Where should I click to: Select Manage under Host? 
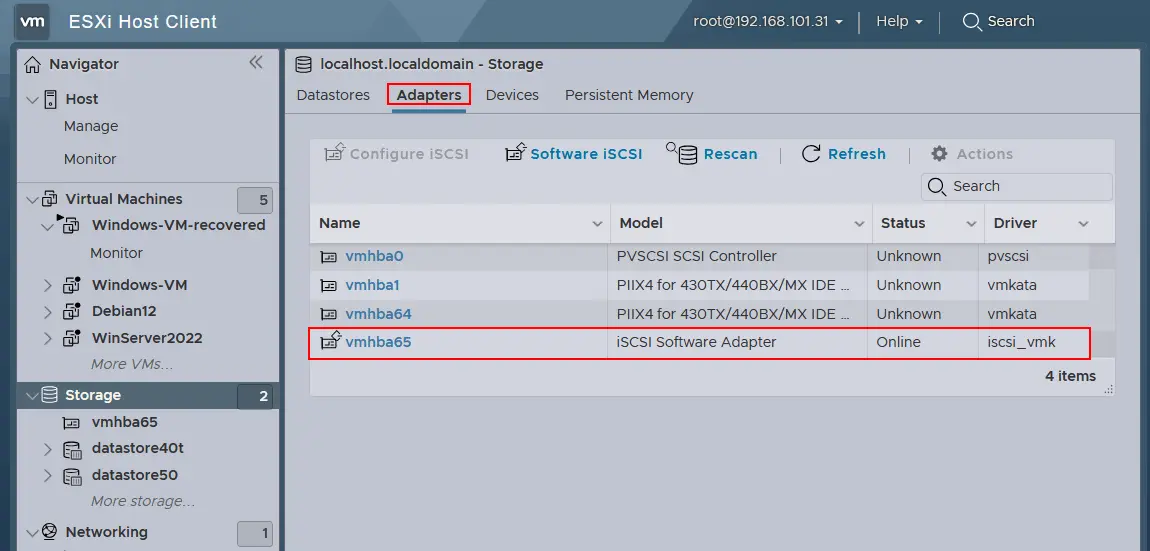click(x=91, y=126)
